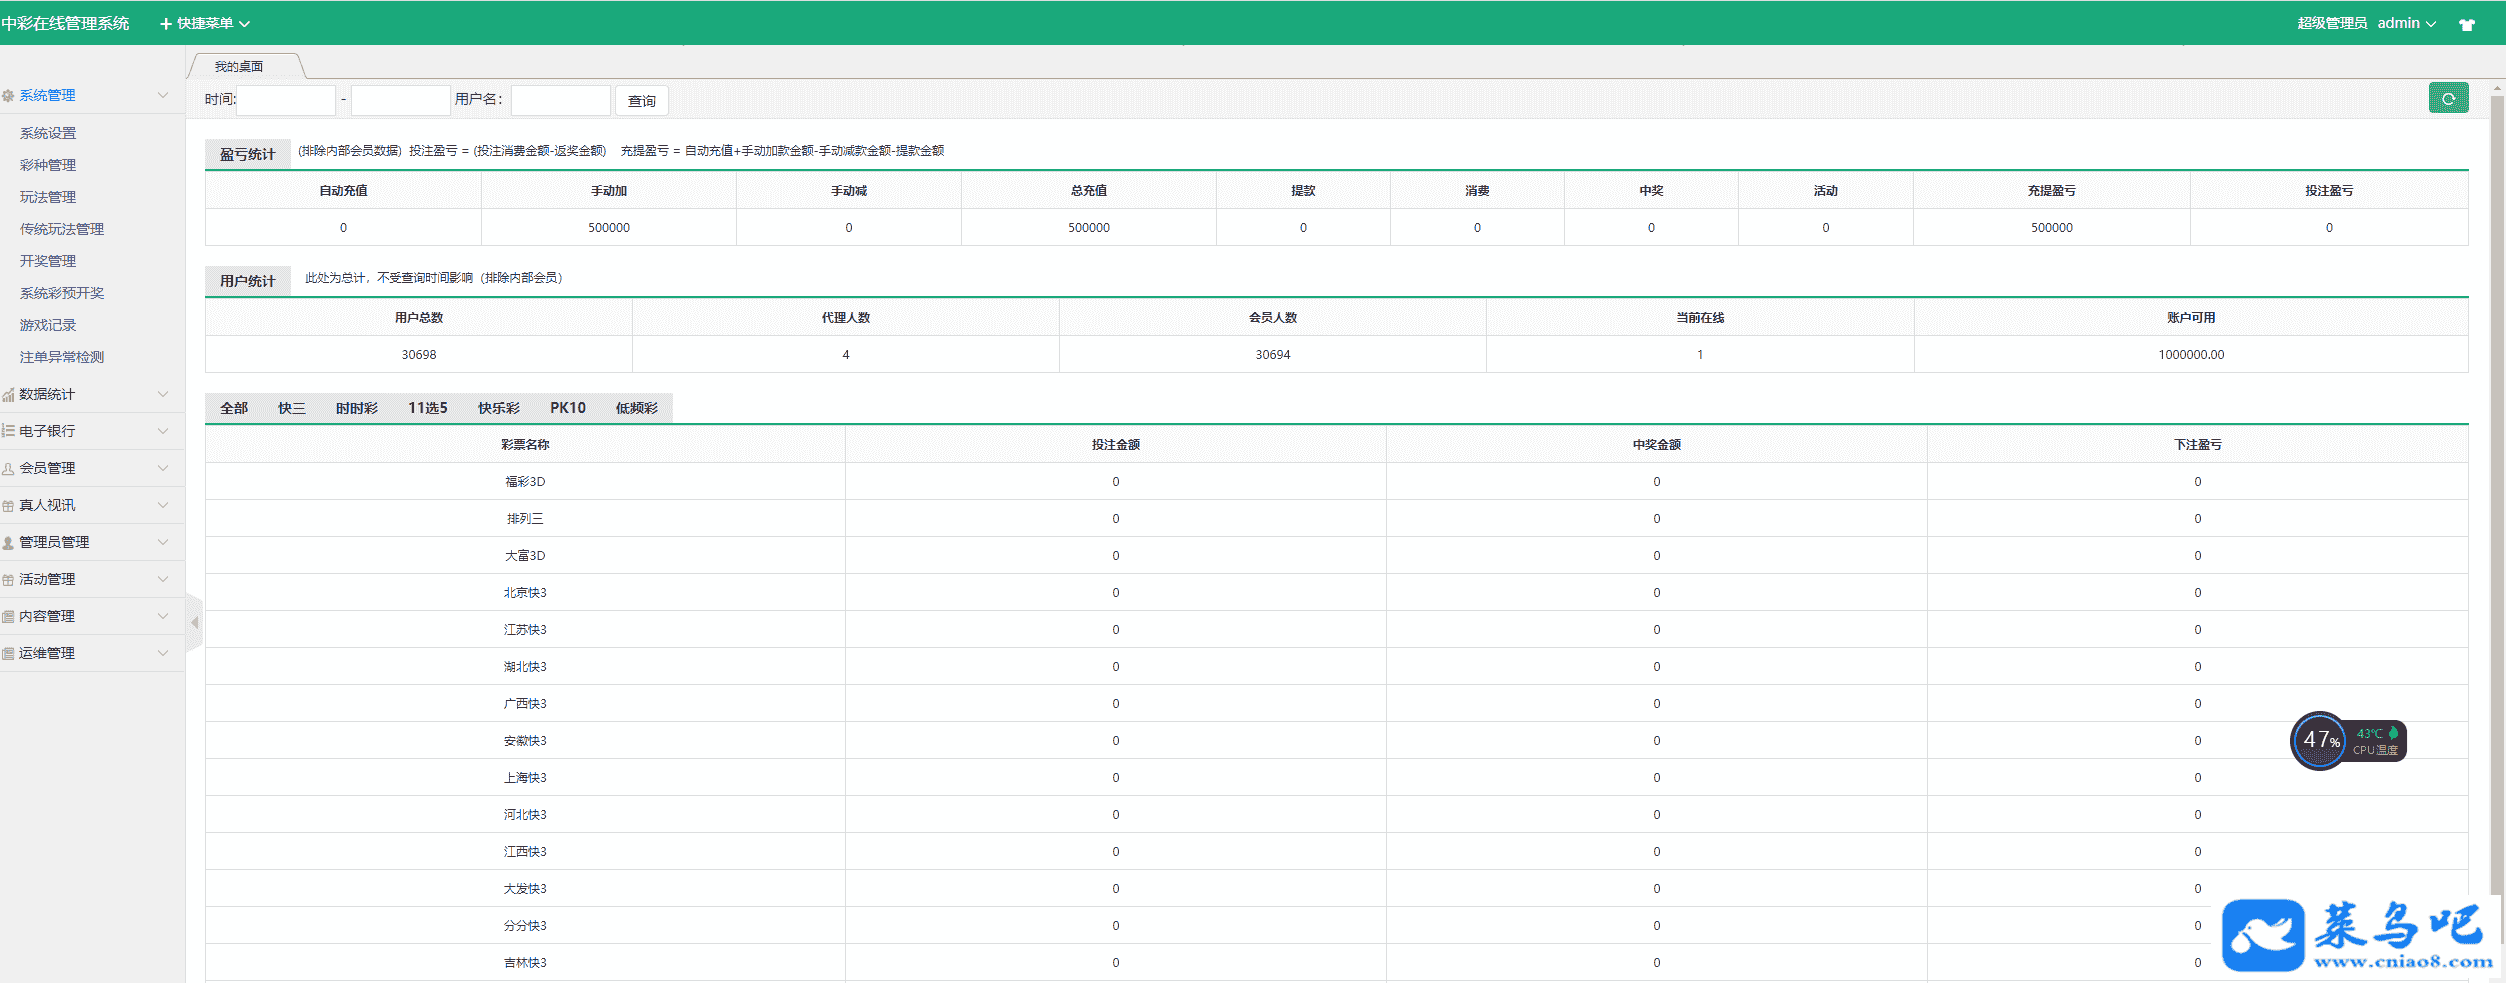The height and width of the screenshot is (983, 2506).
Task: Open the 快捷菜单 dropdown menu
Action: pos(205,24)
